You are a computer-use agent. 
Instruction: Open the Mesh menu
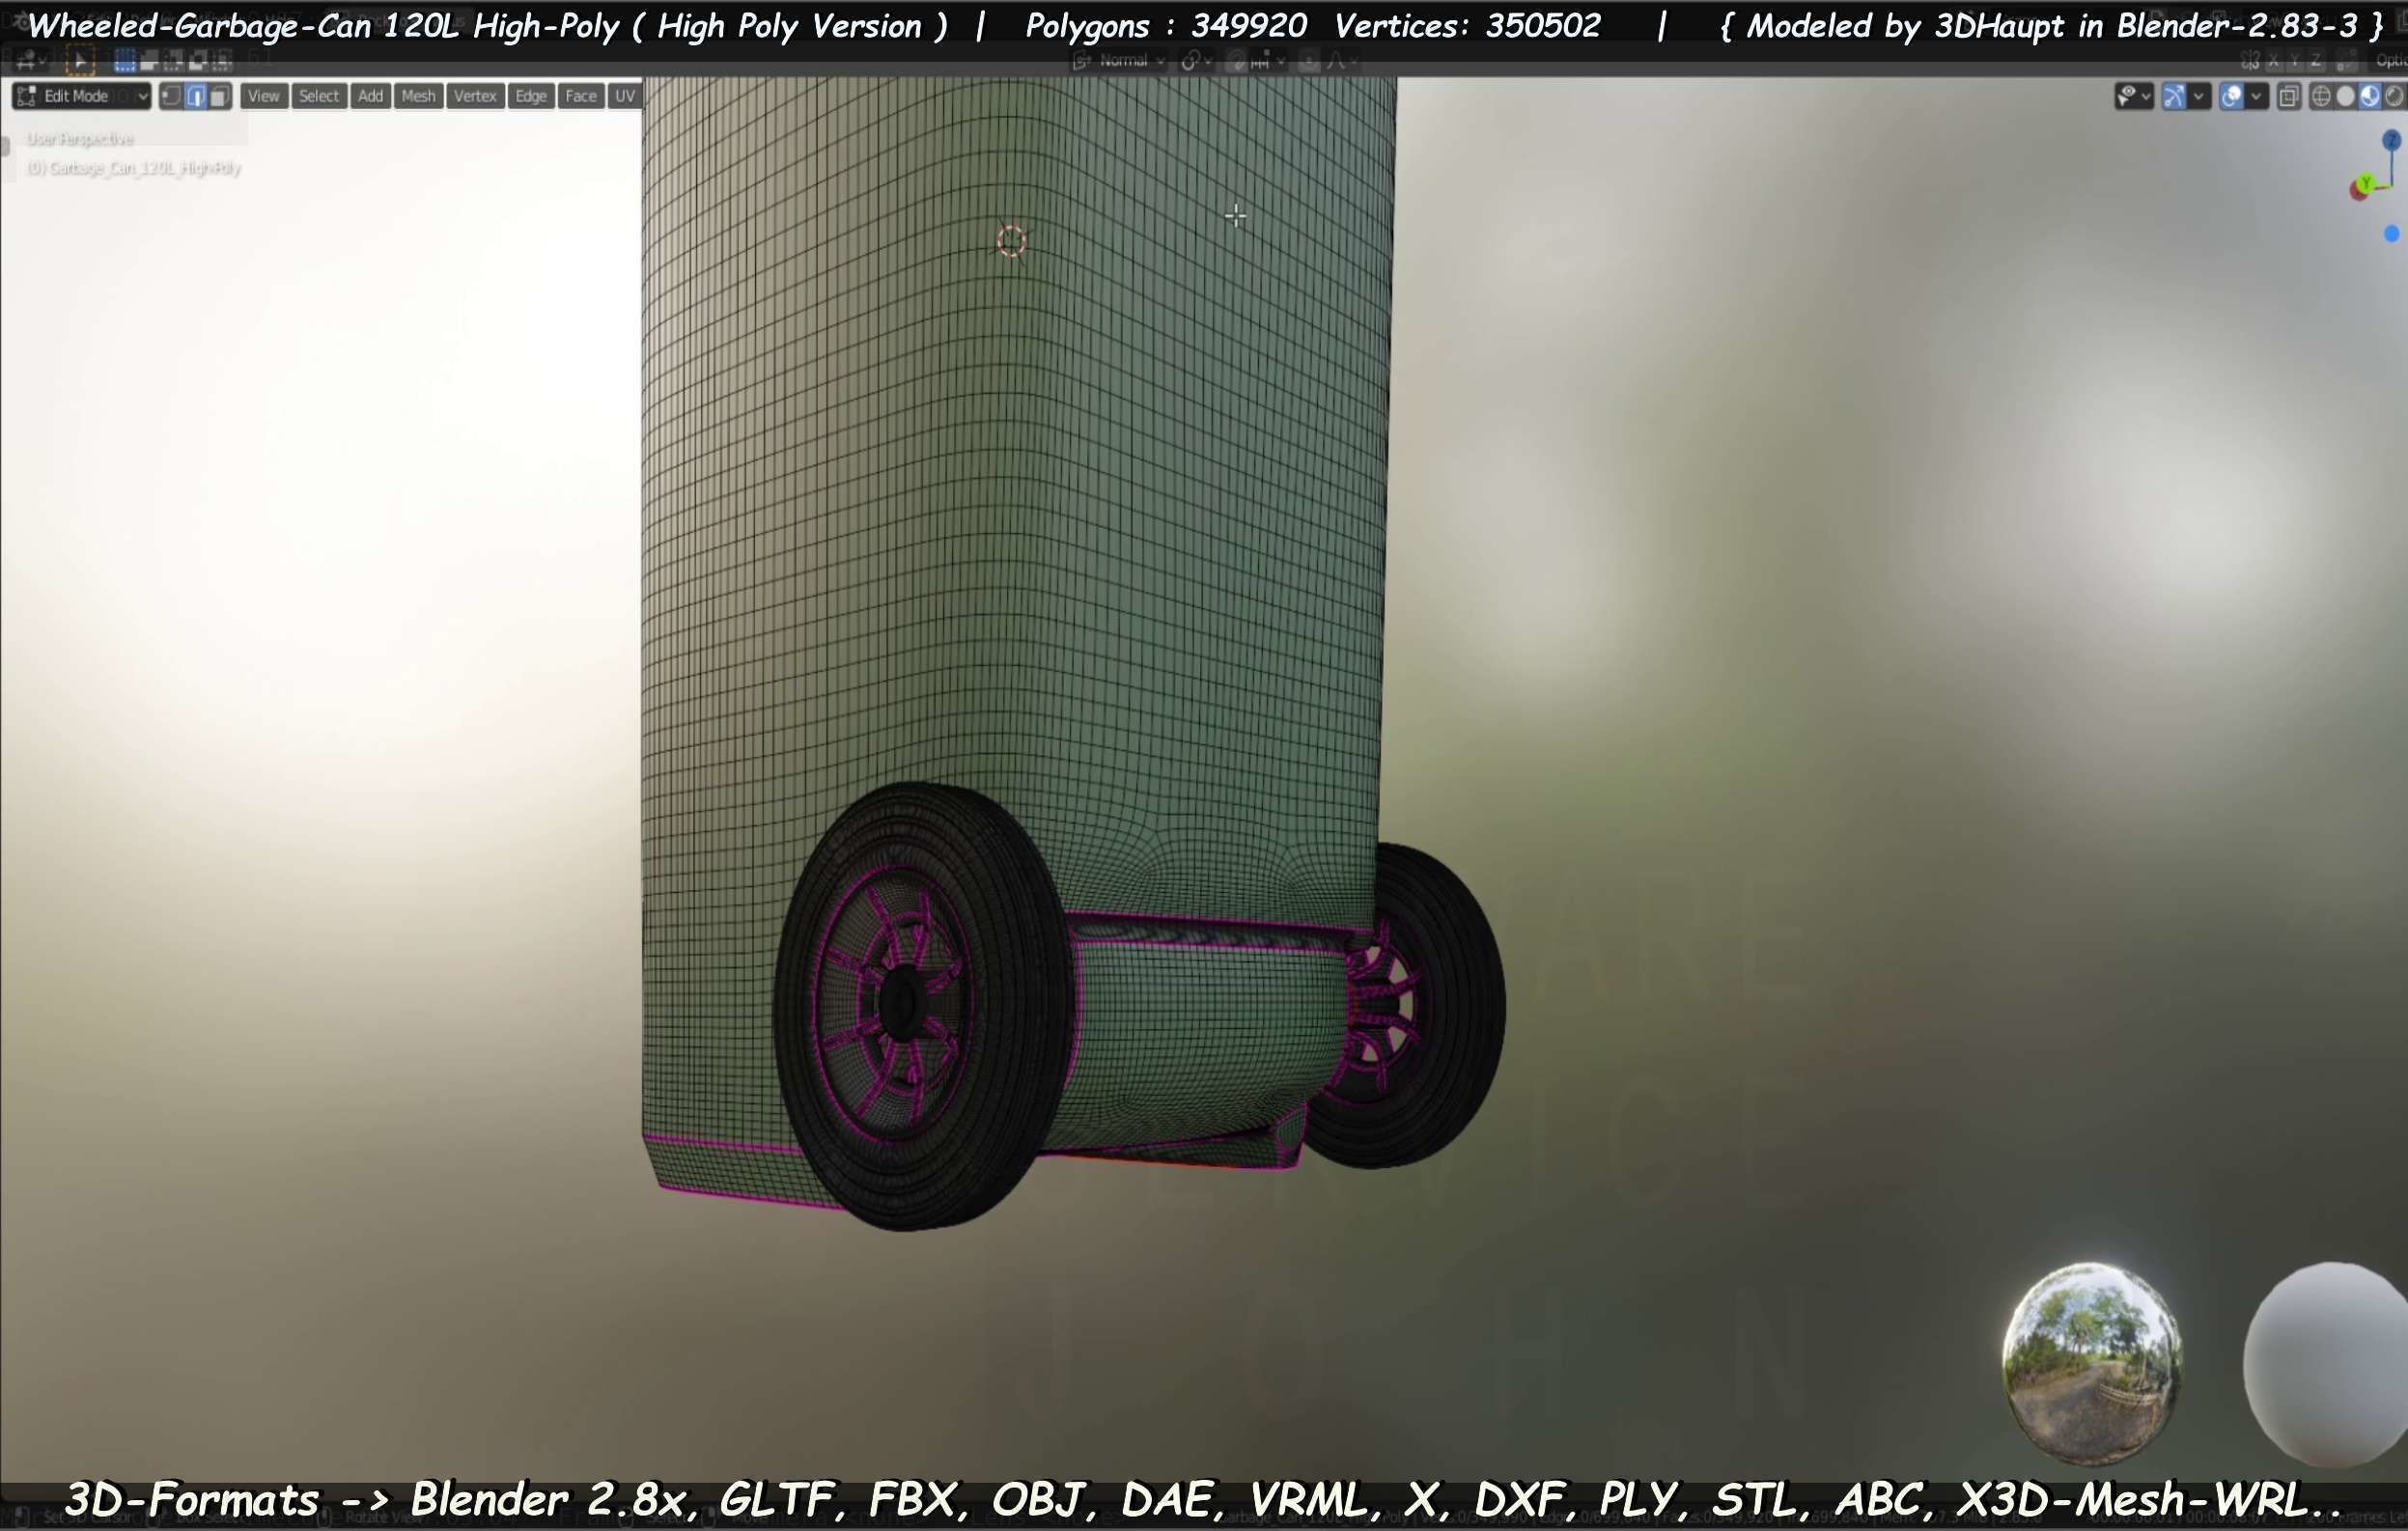(x=418, y=96)
